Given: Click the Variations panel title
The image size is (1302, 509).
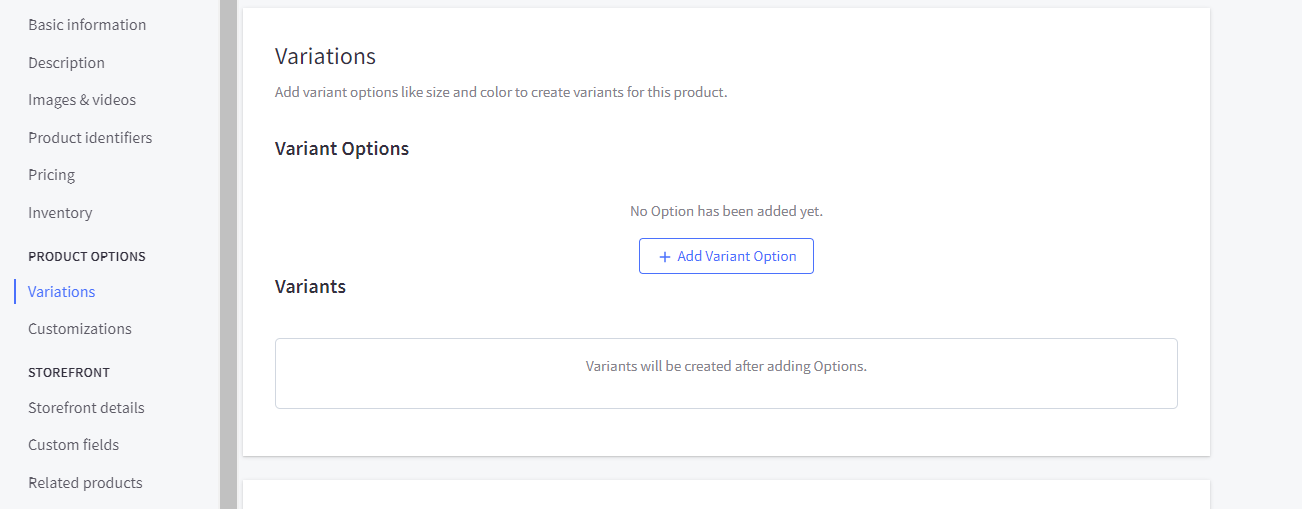Looking at the screenshot, I should (325, 56).
